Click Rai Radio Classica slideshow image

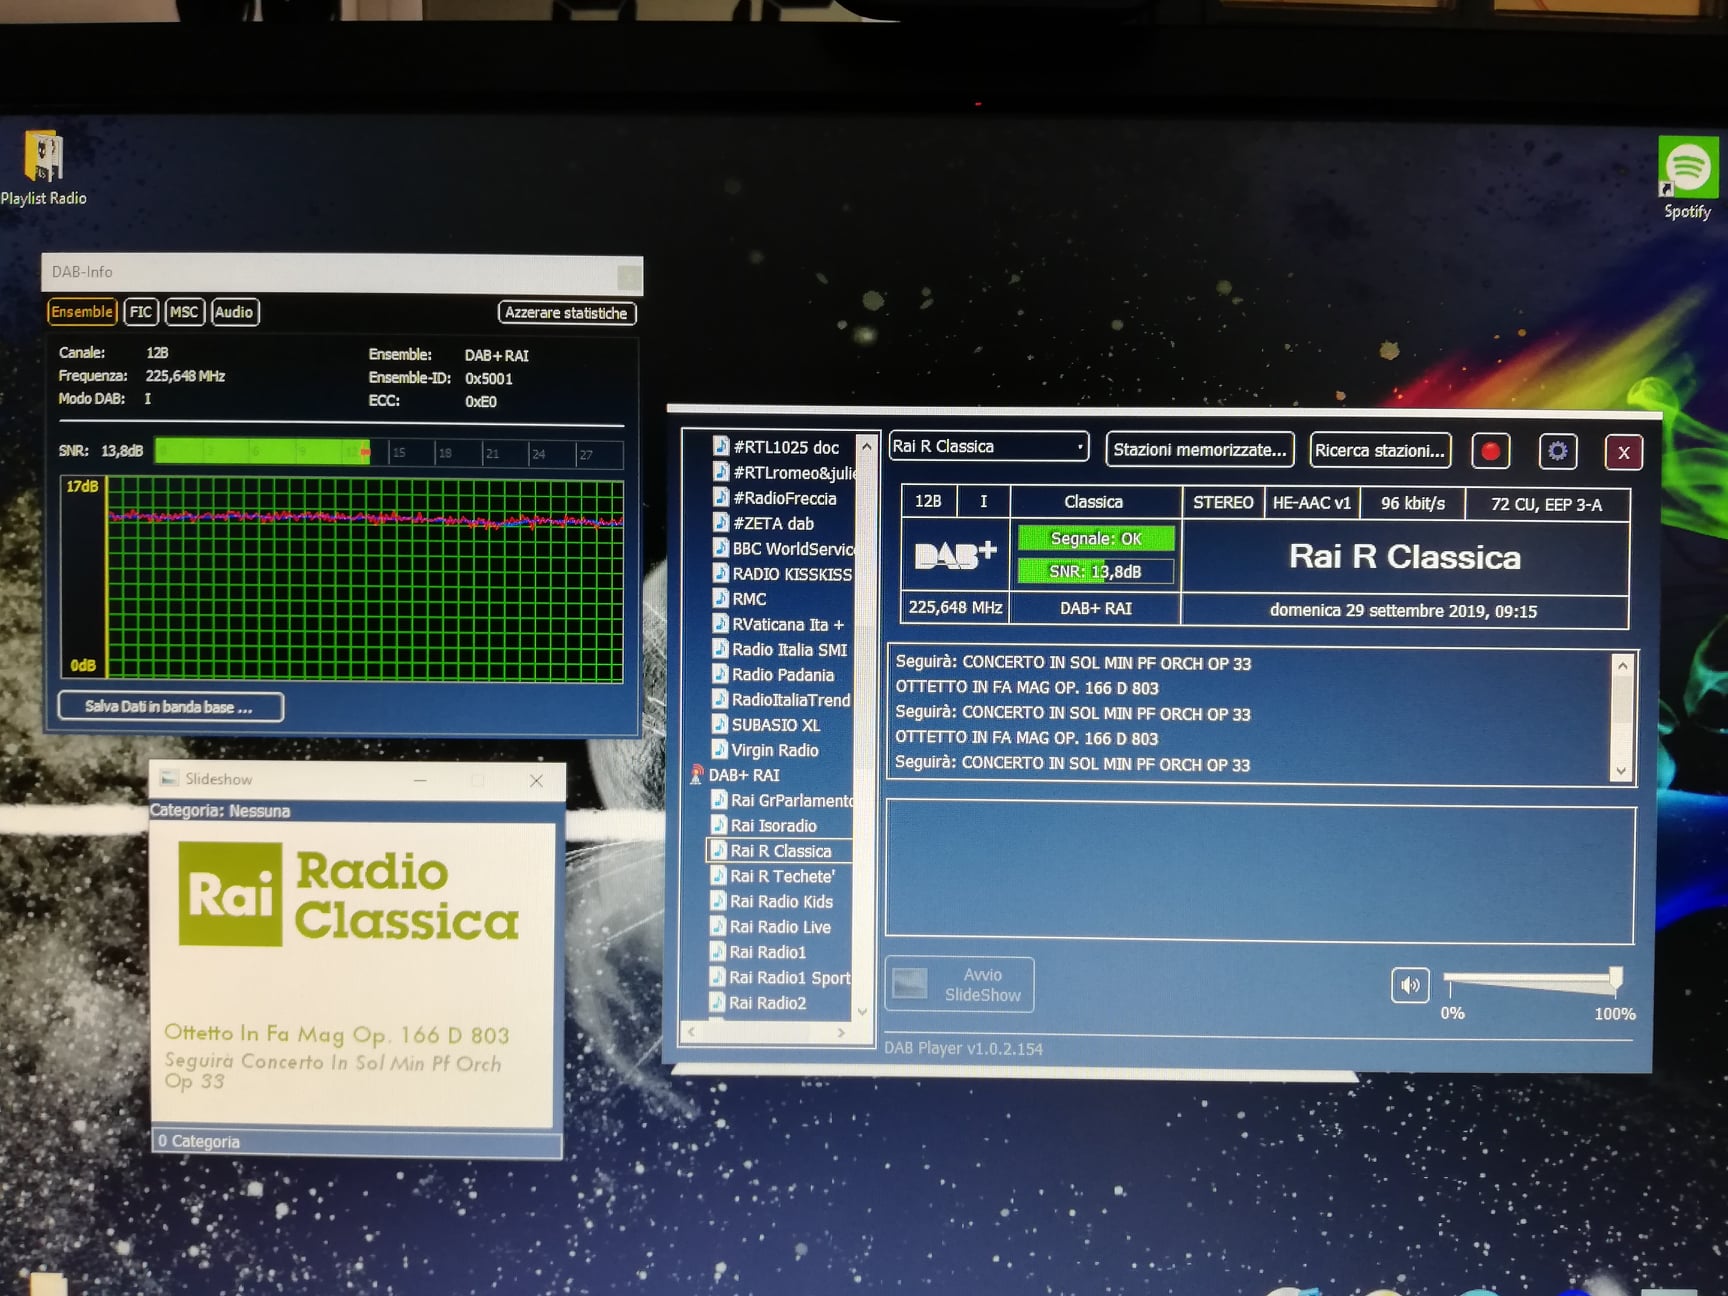[x=352, y=975]
